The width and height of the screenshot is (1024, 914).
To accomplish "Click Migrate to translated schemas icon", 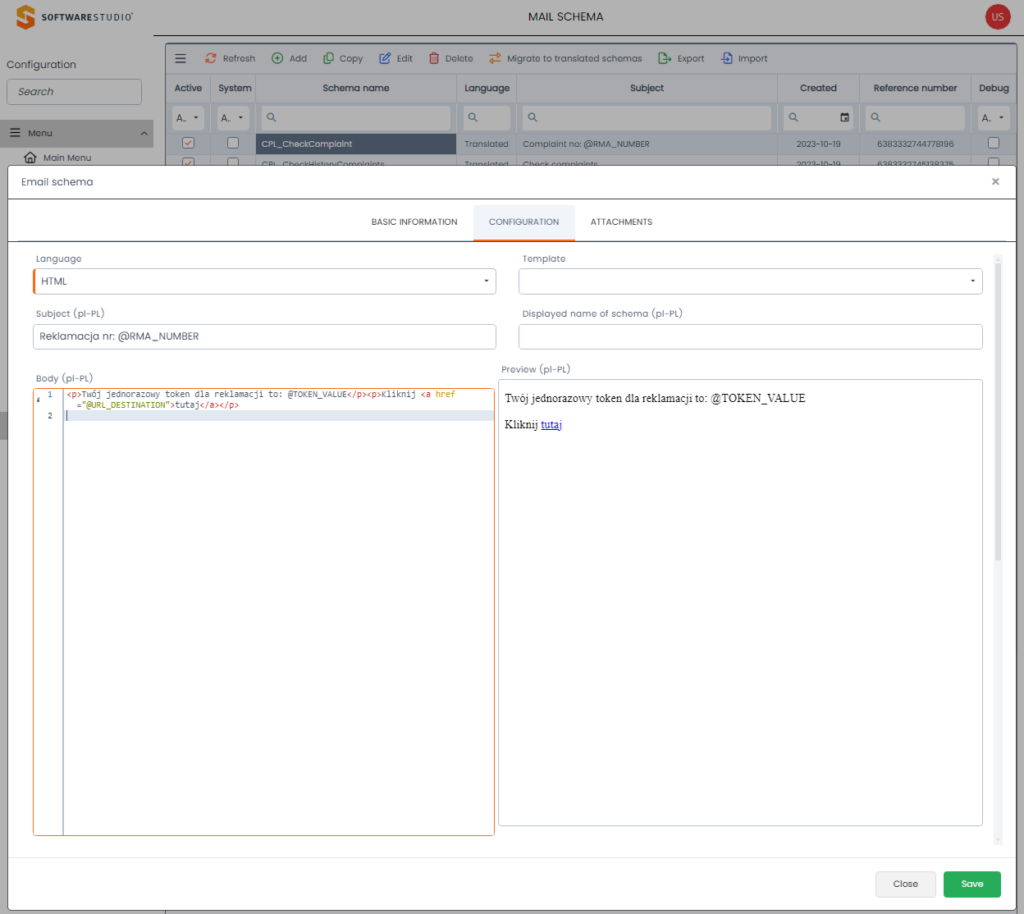I will pos(495,59).
